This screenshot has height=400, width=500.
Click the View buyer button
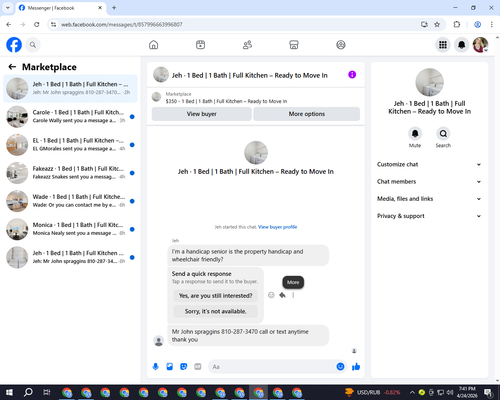202,114
